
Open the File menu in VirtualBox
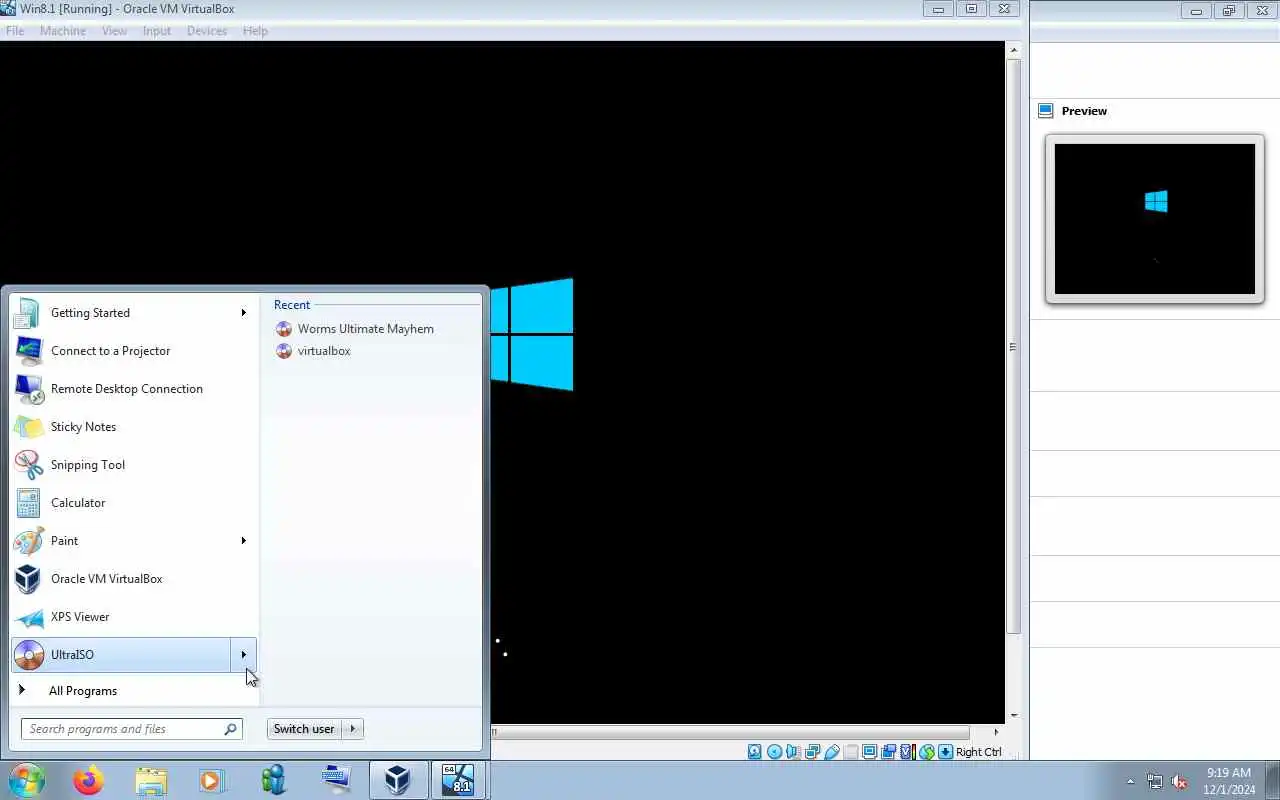(x=15, y=31)
